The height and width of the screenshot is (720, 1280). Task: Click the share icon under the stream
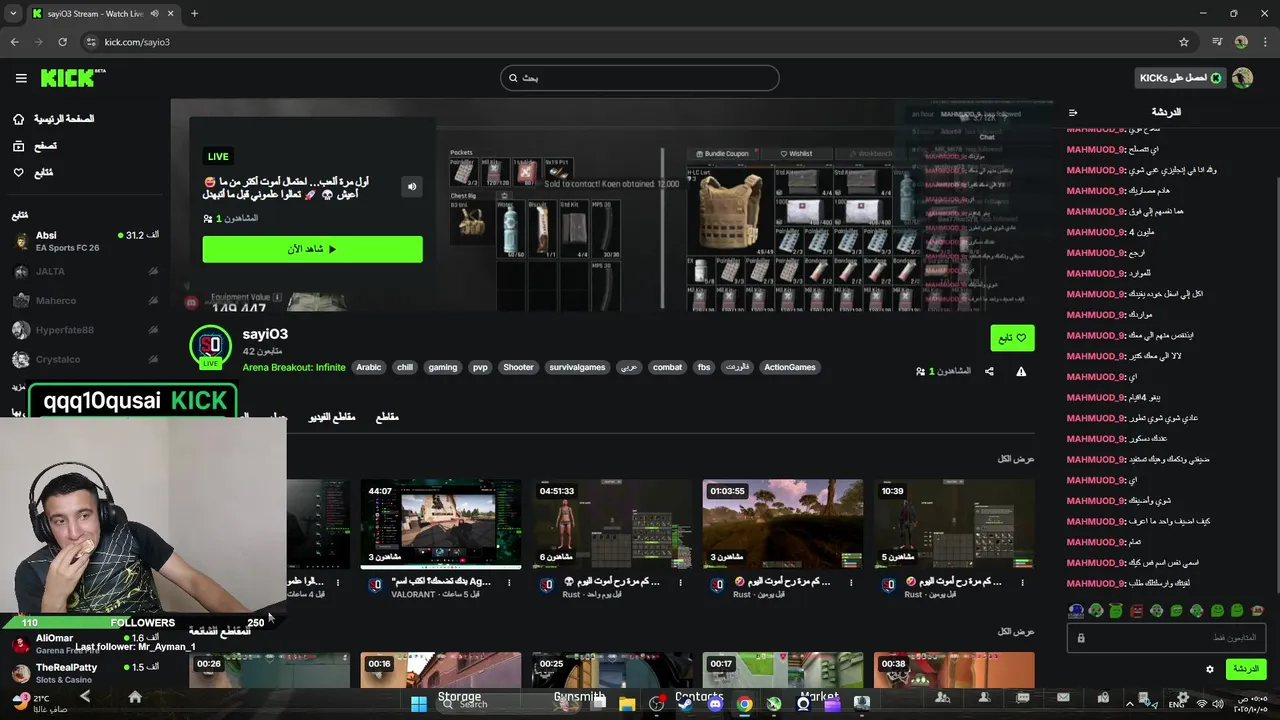click(989, 371)
